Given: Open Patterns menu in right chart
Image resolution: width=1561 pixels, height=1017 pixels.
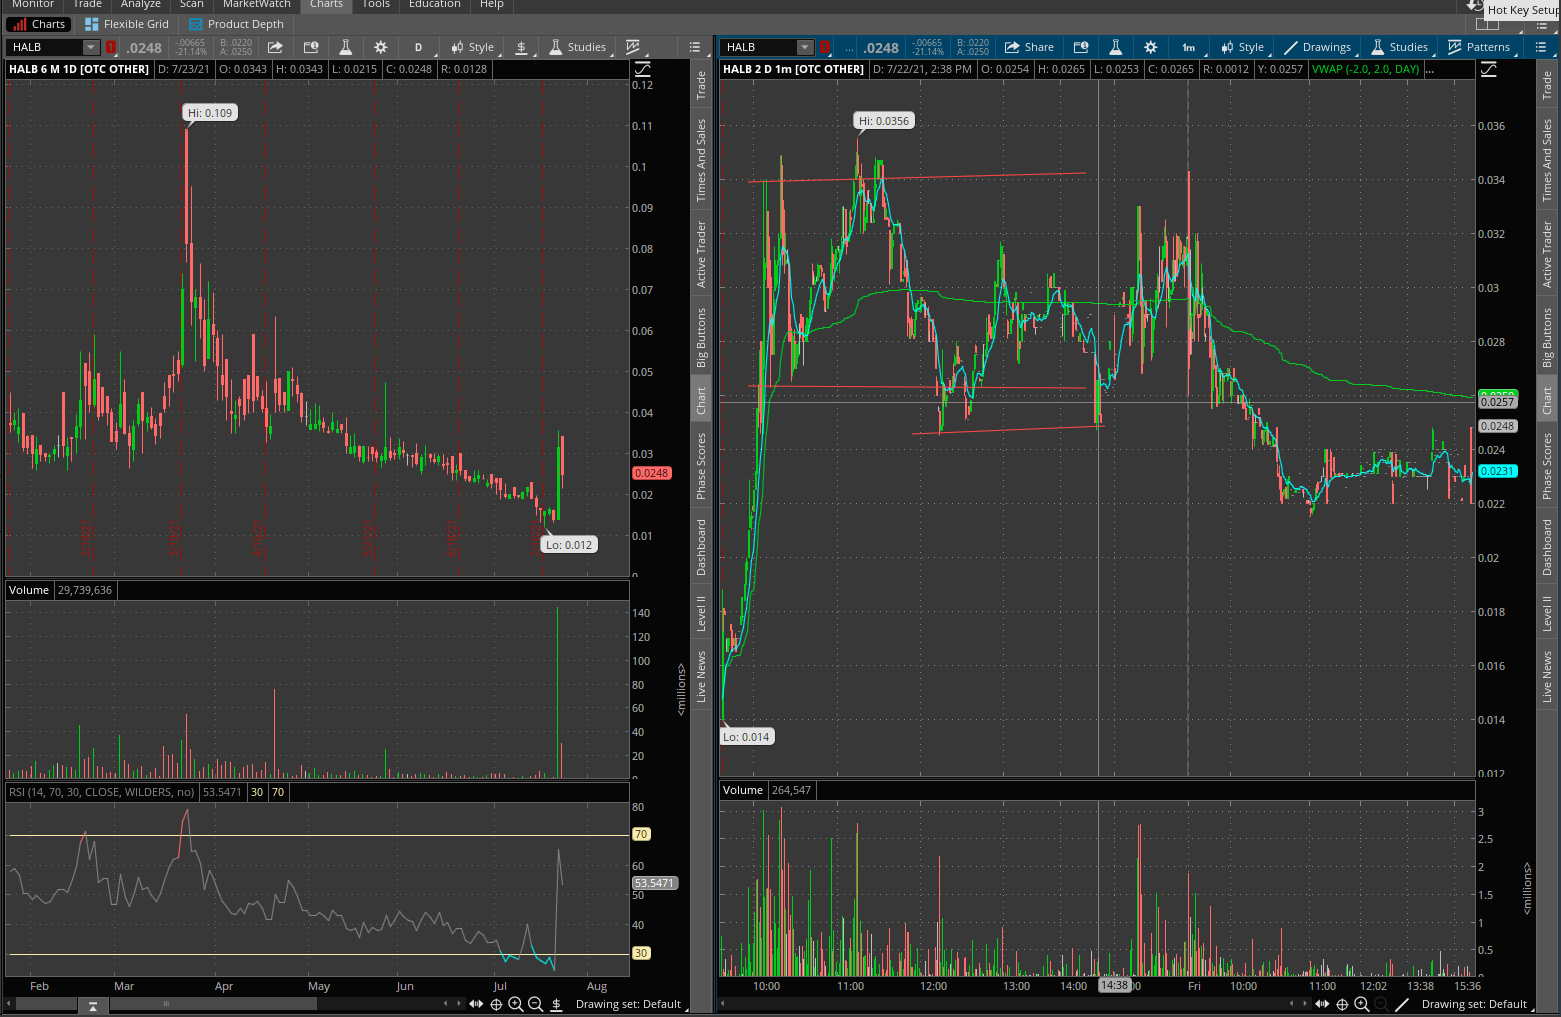Looking at the screenshot, I should 1478,47.
